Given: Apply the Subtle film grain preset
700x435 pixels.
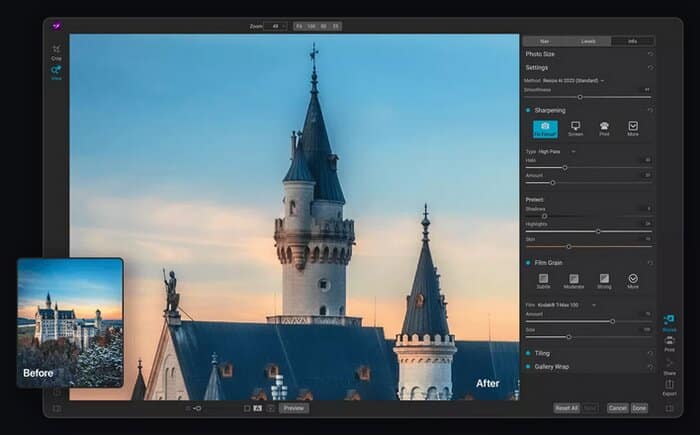Looking at the screenshot, I should pos(543,281).
